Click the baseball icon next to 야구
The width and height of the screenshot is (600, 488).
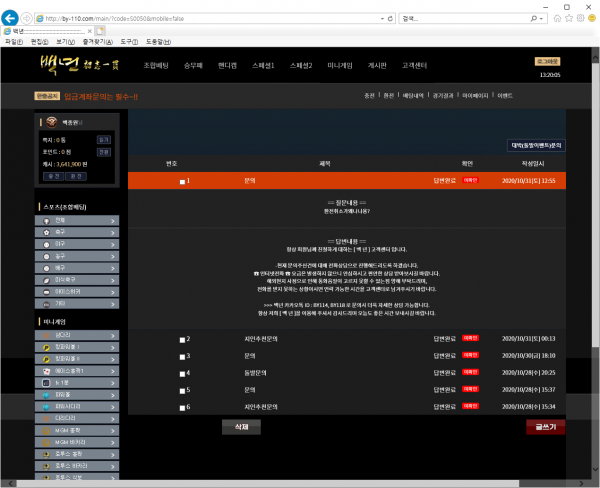[x=46, y=244]
